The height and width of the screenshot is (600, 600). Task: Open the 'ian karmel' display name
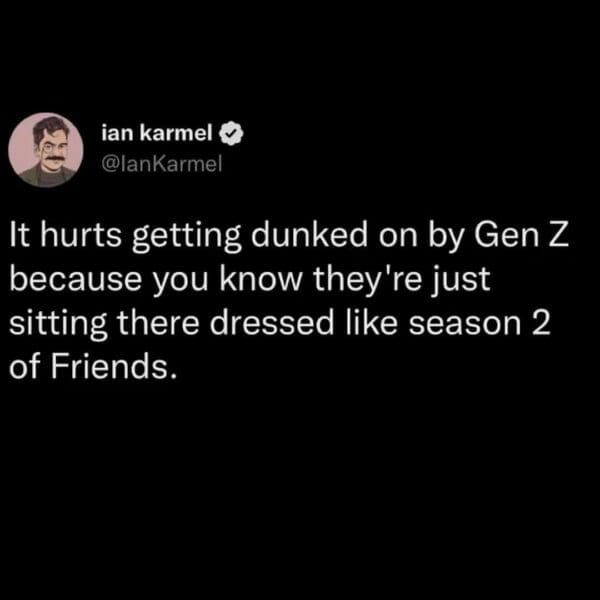pos(157,133)
